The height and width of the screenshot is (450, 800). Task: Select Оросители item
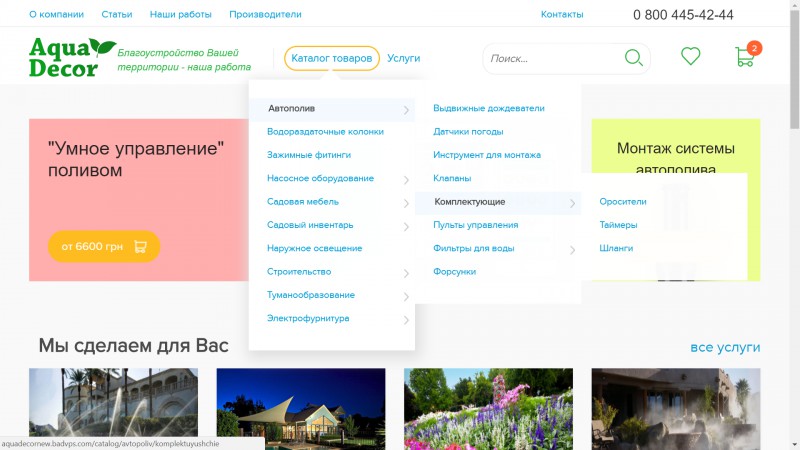(x=622, y=202)
